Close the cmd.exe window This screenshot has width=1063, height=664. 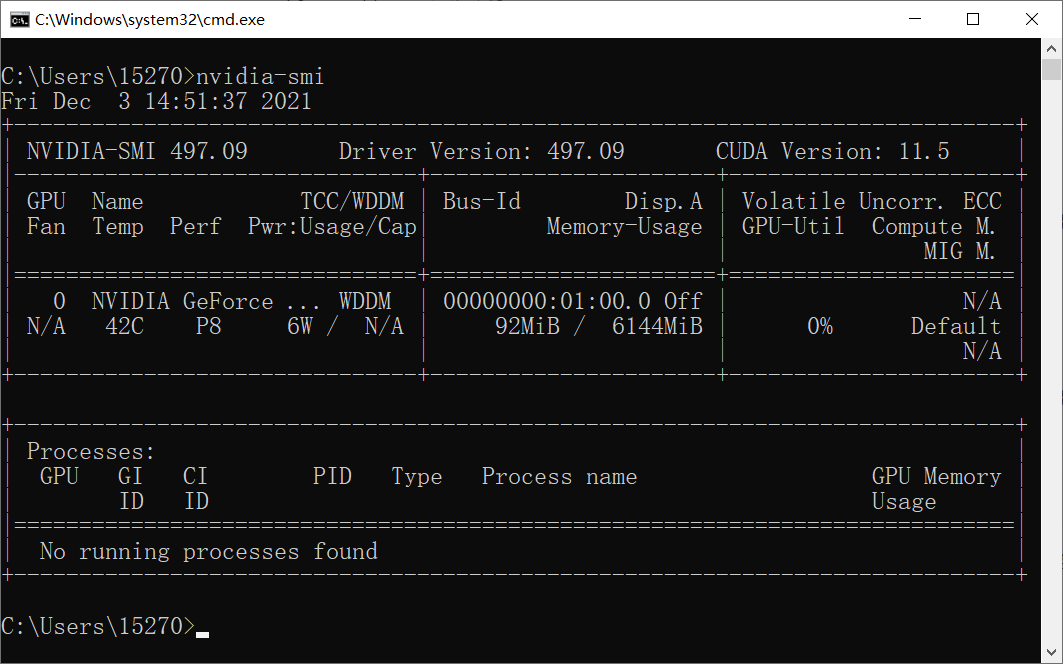1032,19
